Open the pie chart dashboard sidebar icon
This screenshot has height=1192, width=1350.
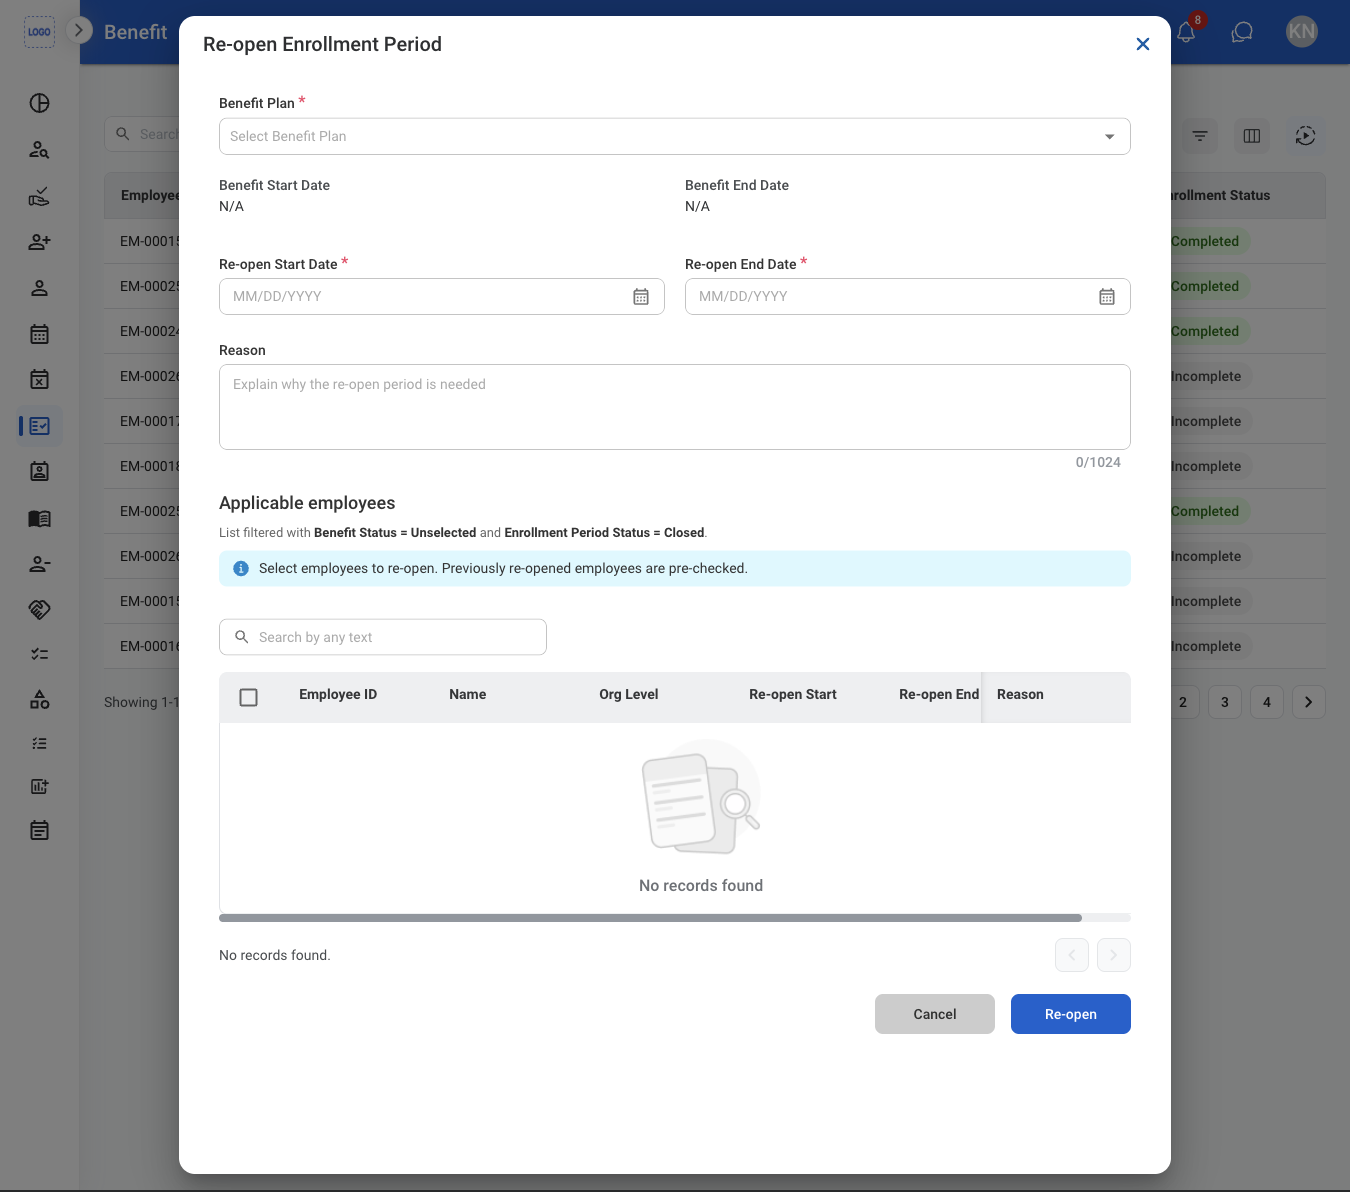[x=40, y=103]
